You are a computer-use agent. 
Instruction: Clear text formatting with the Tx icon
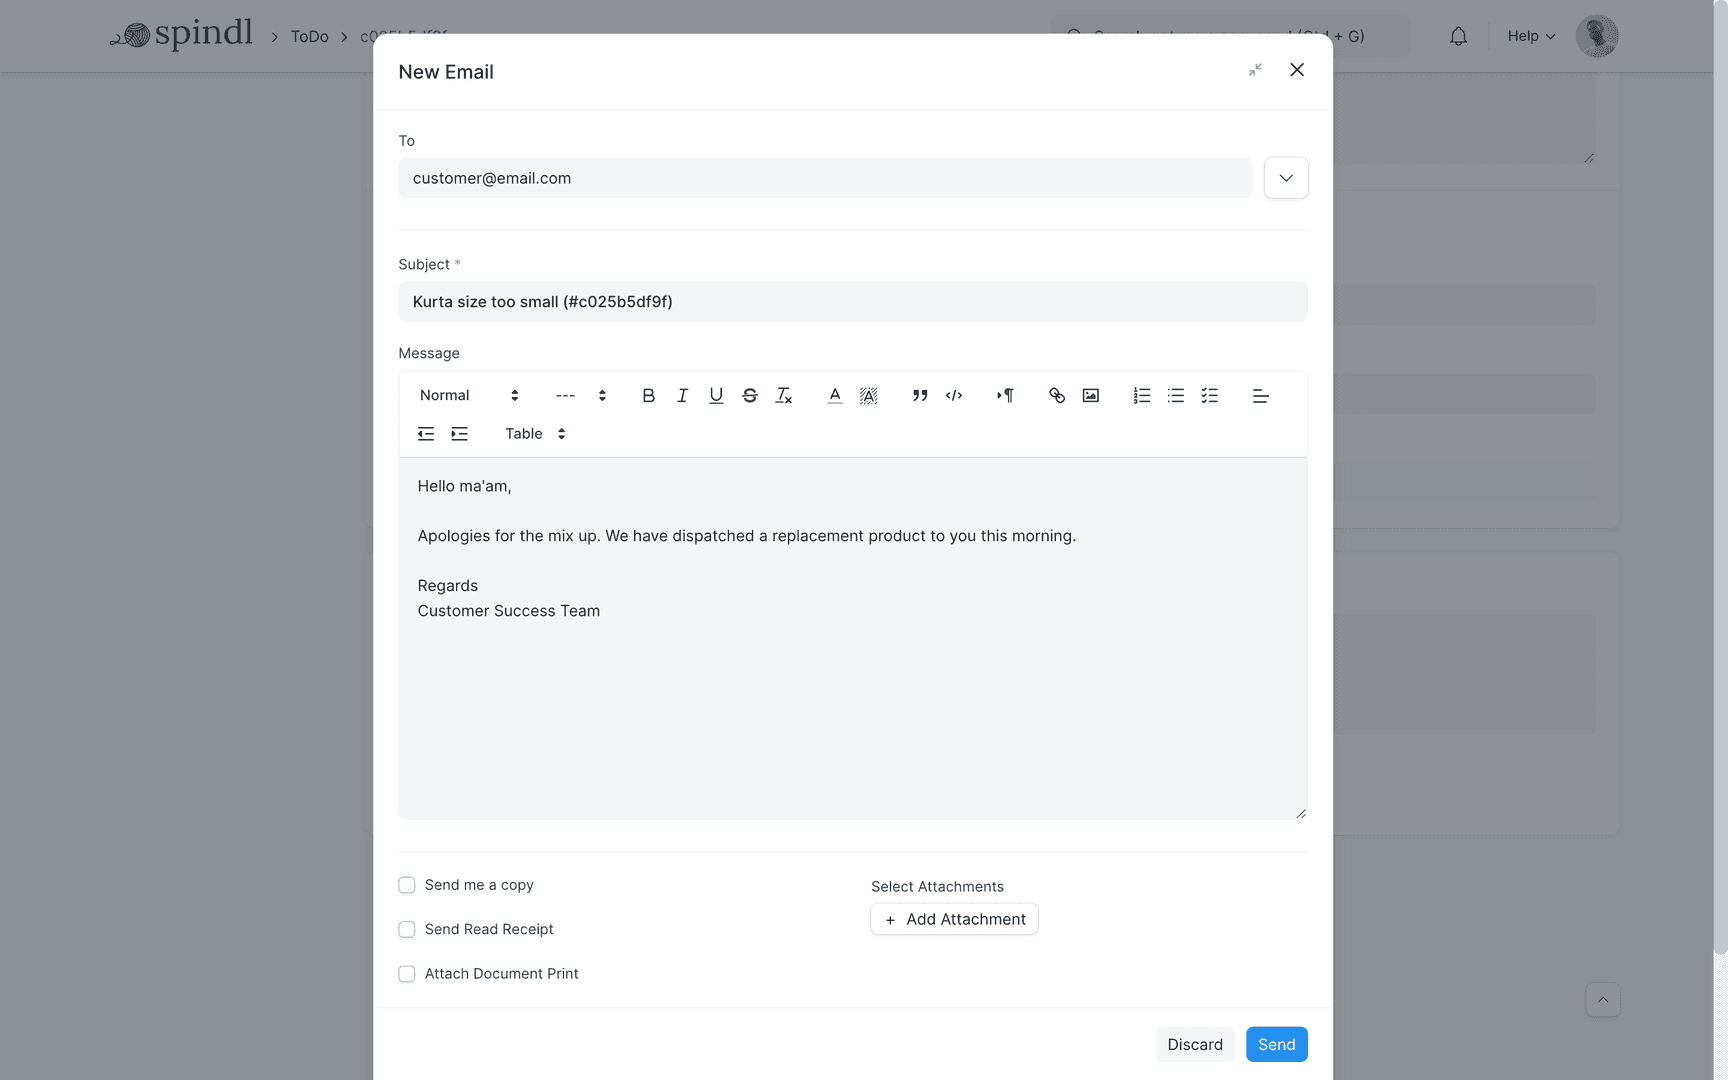784,395
